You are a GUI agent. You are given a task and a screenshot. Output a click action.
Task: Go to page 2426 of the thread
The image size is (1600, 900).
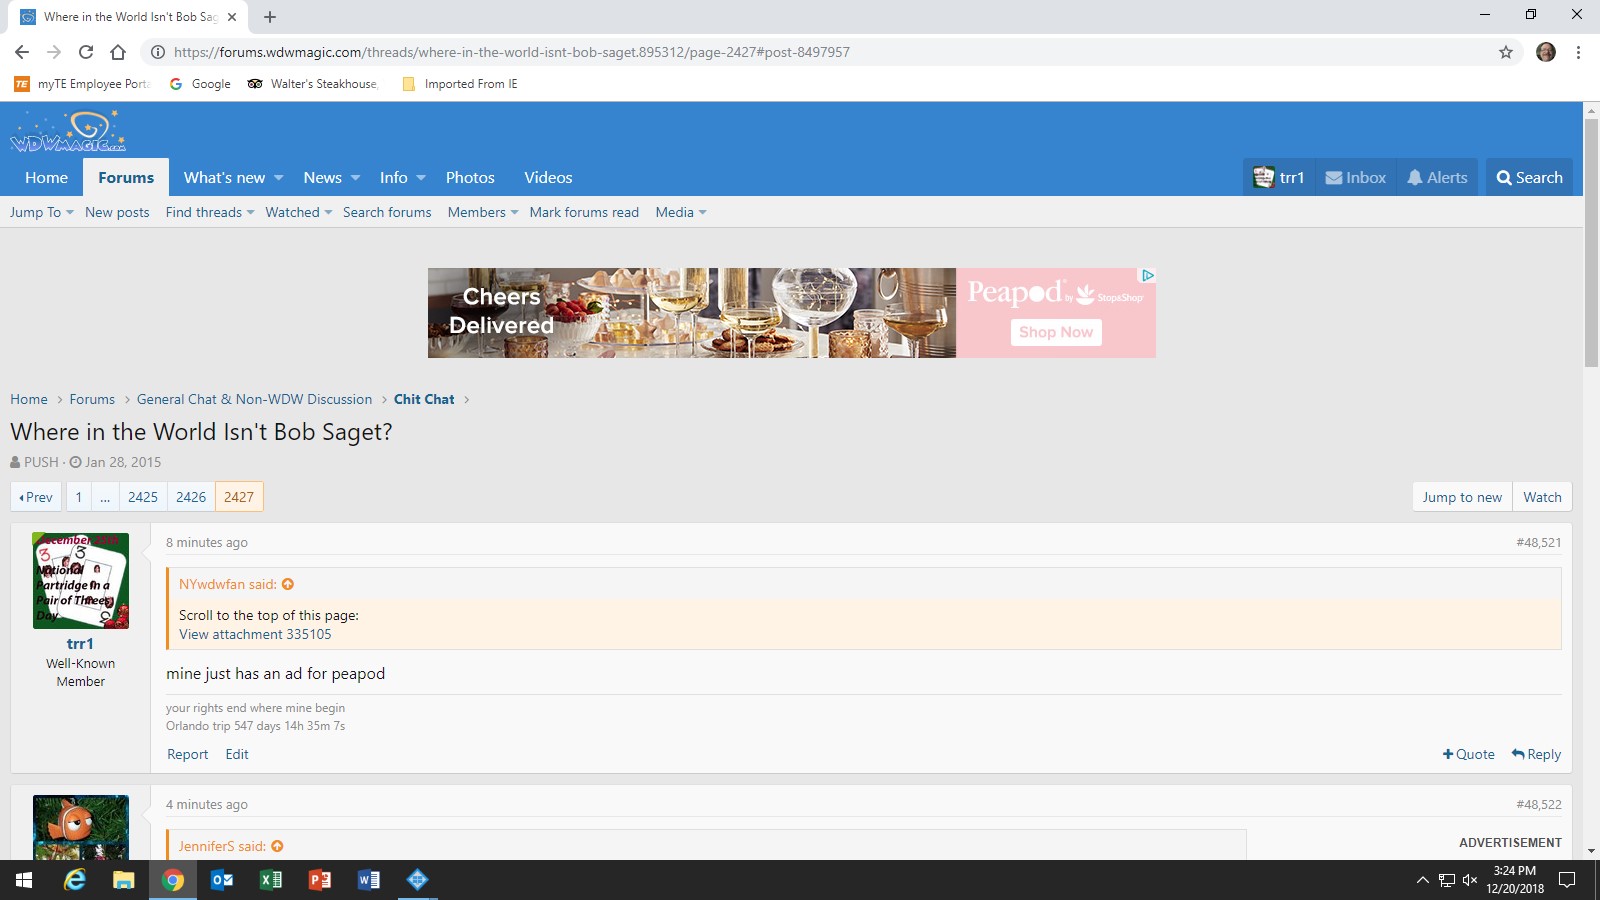click(191, 497)
